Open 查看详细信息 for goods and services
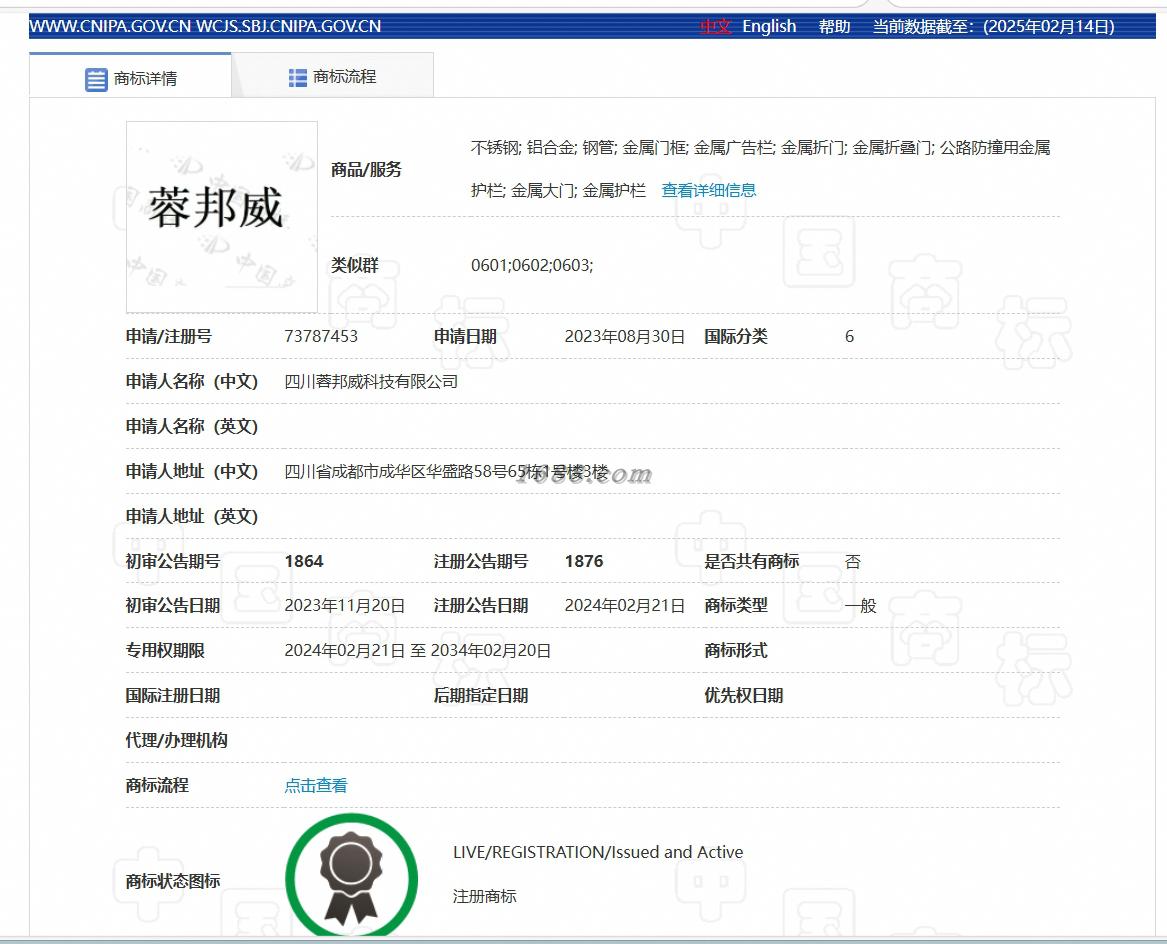 (709, 191)
